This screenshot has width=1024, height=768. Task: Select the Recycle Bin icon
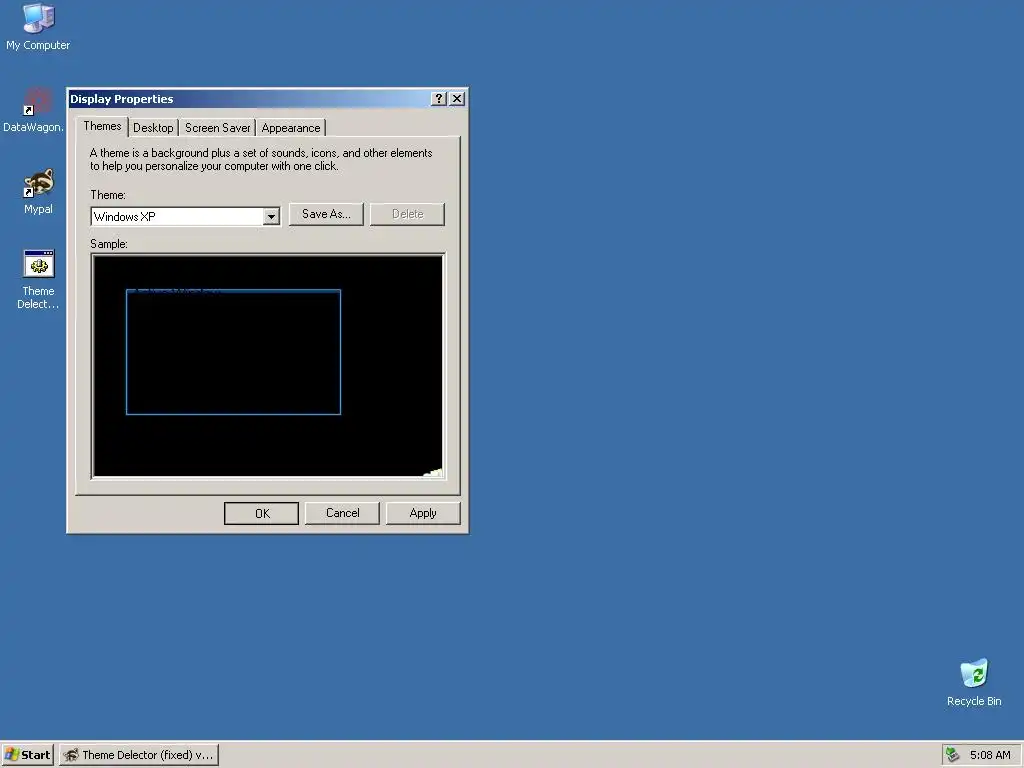coord(974,682)
